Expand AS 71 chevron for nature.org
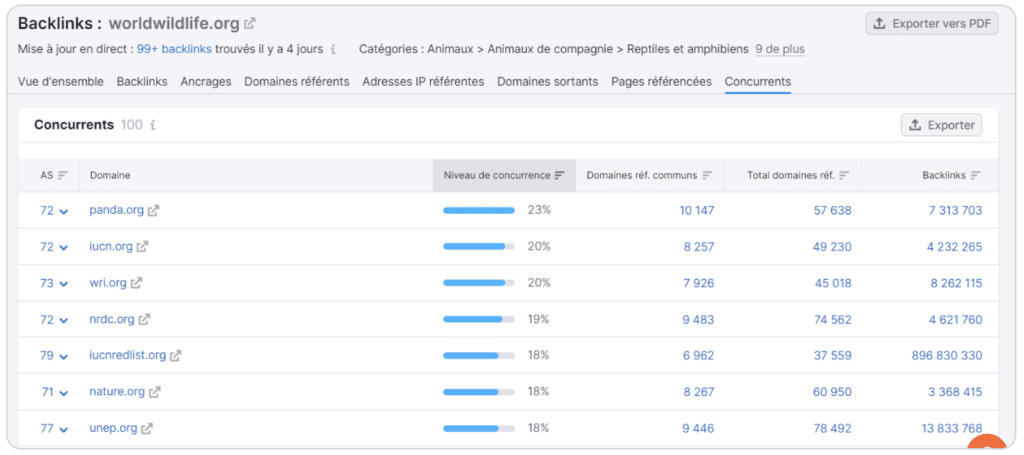 pyautogui.click(x=63, y=393)
